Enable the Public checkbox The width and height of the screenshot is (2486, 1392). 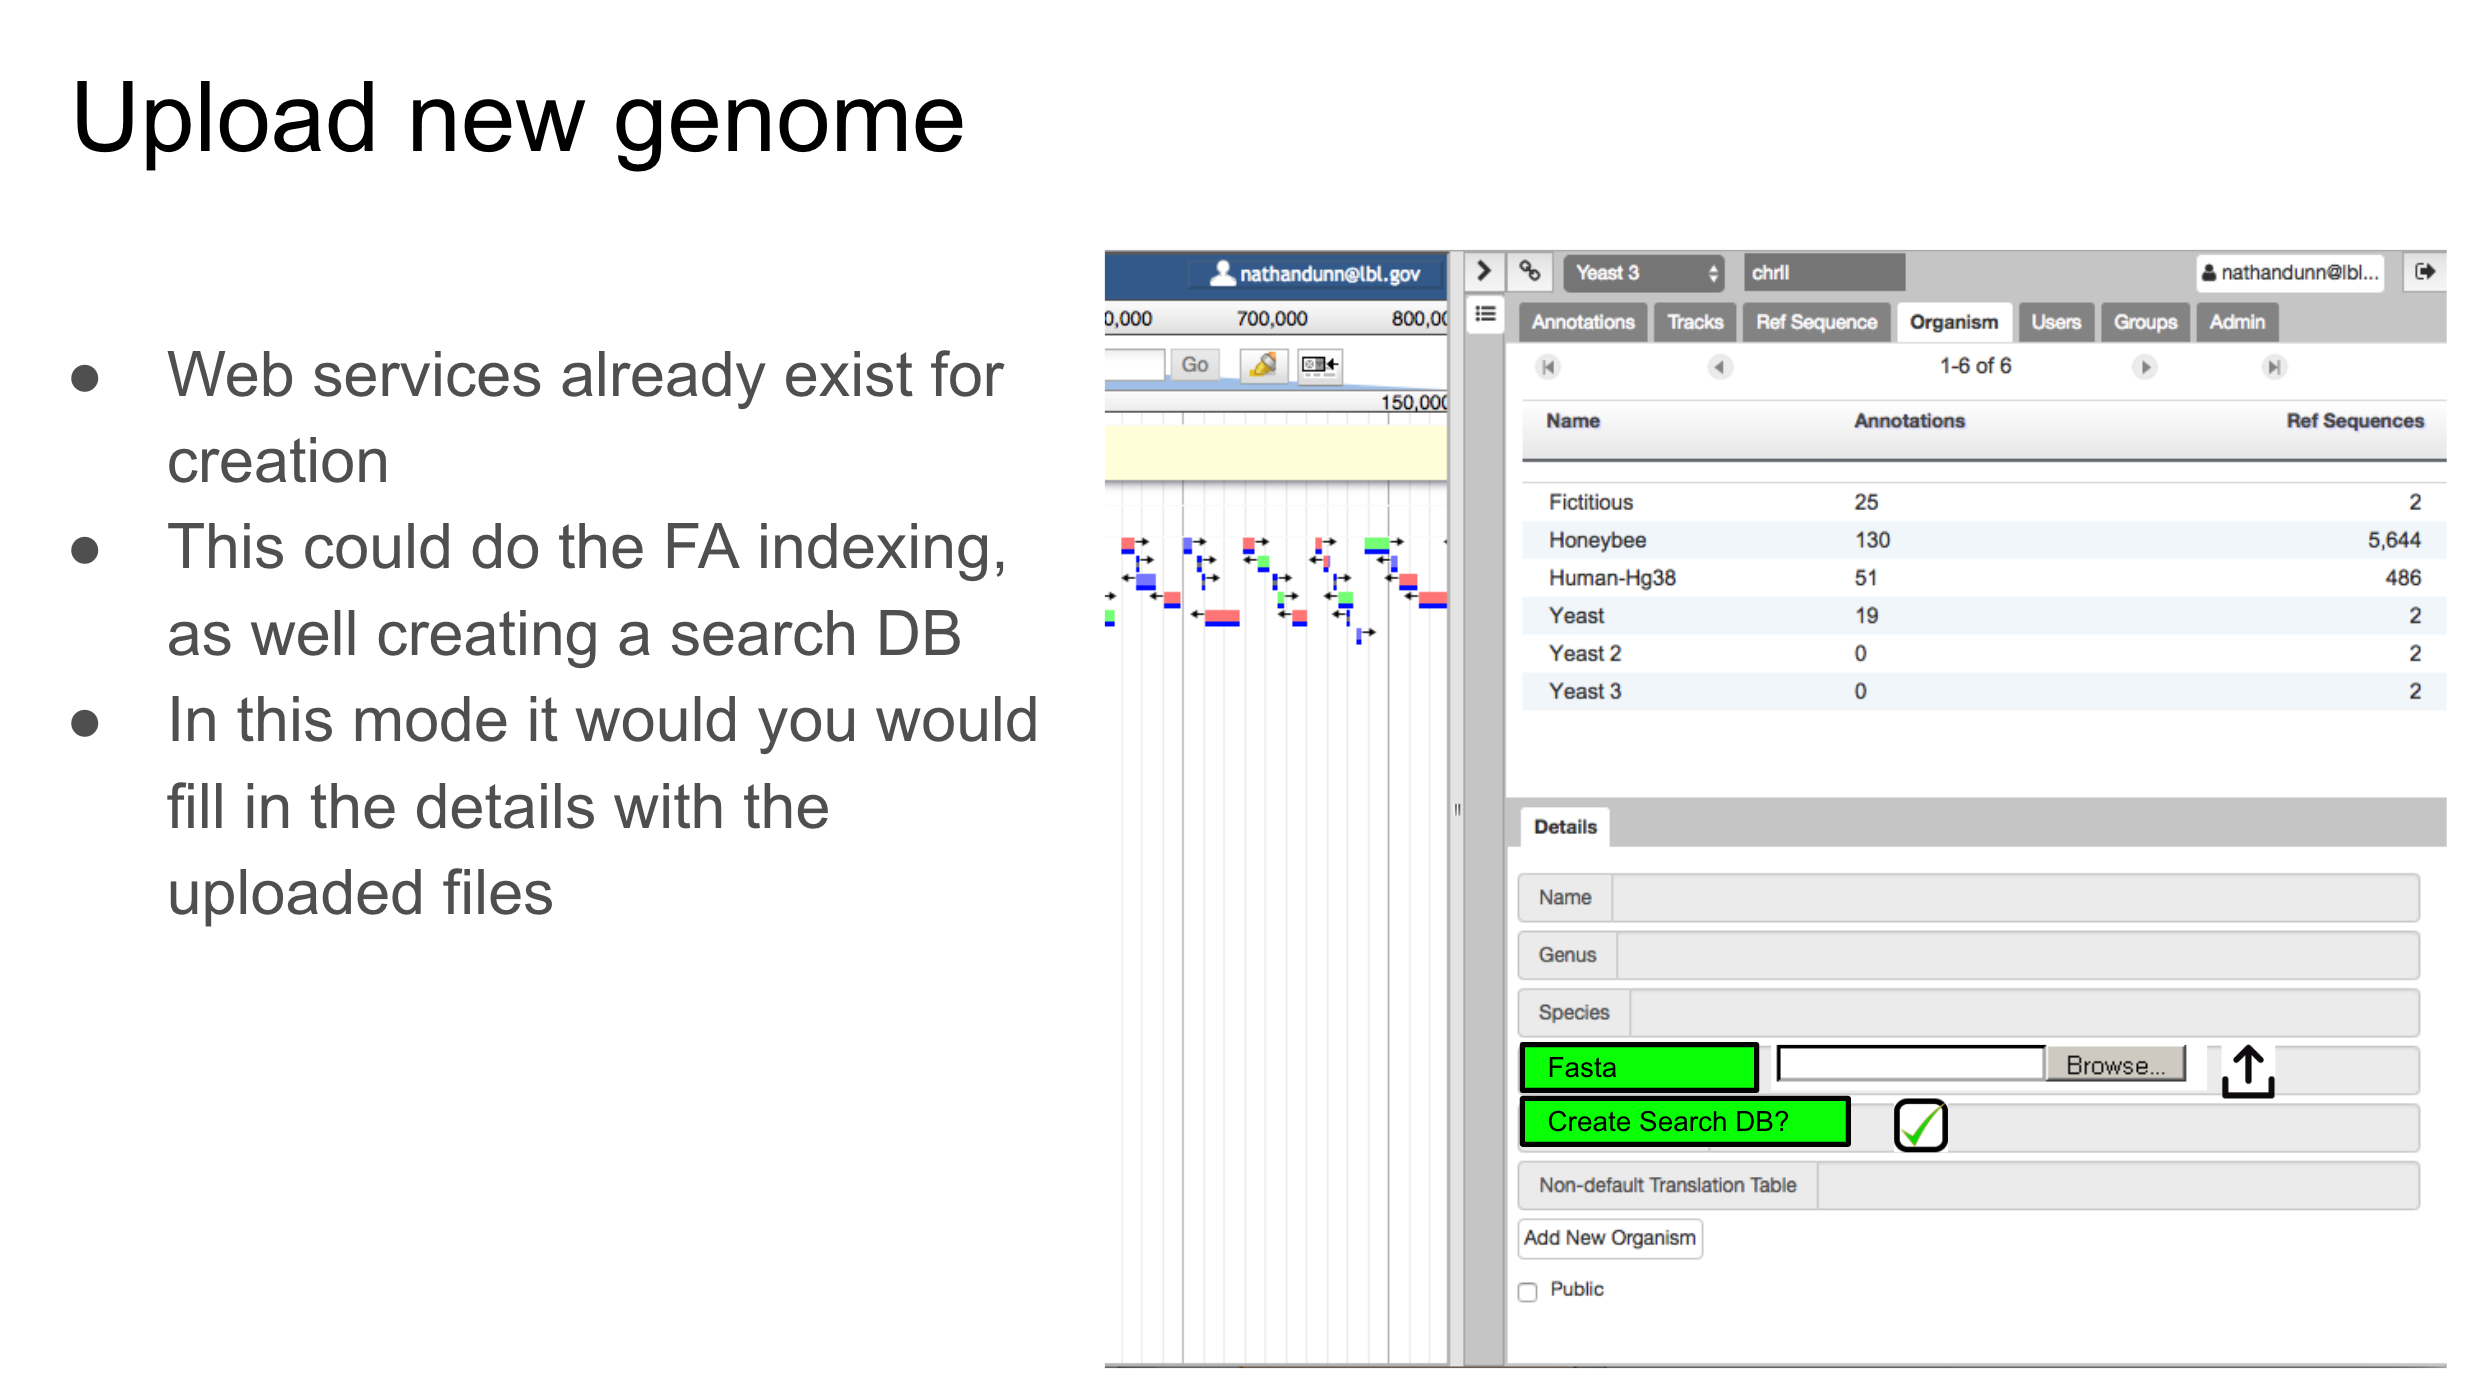pos(1528,1291)
